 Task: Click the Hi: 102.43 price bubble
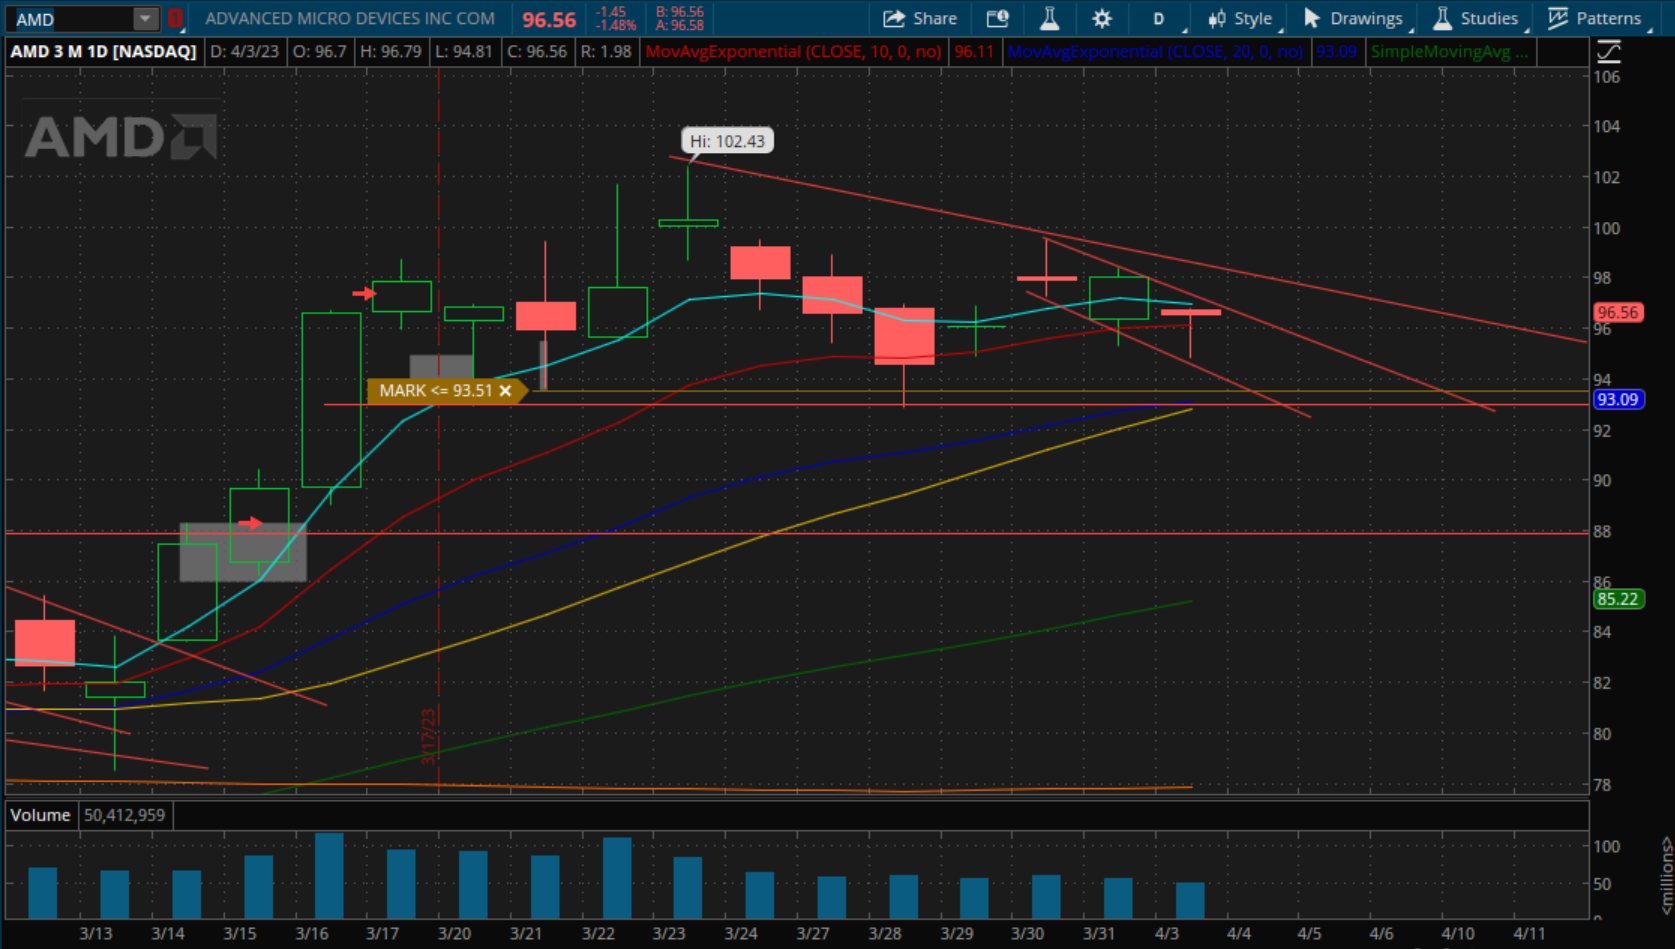(727, 141)
